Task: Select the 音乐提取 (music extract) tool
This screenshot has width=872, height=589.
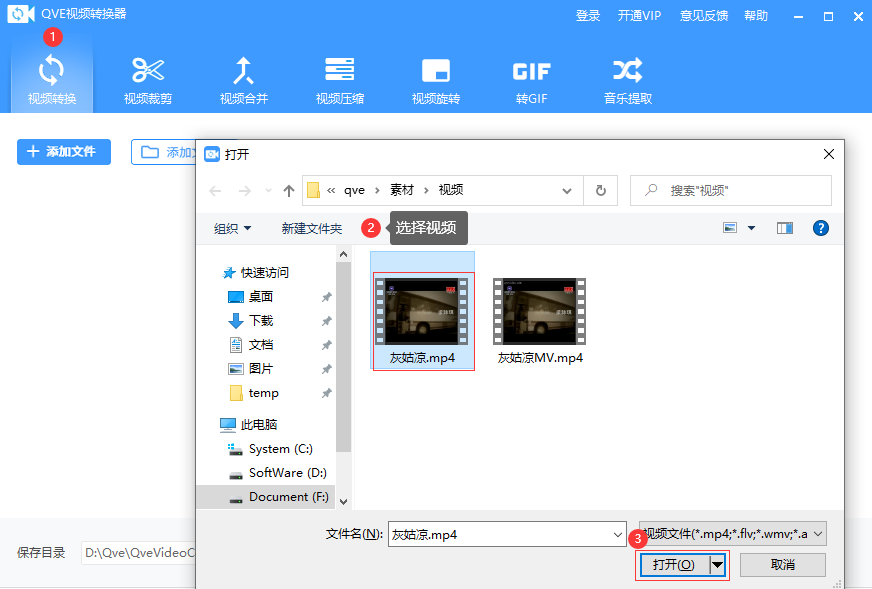Action: click(627, 80)
